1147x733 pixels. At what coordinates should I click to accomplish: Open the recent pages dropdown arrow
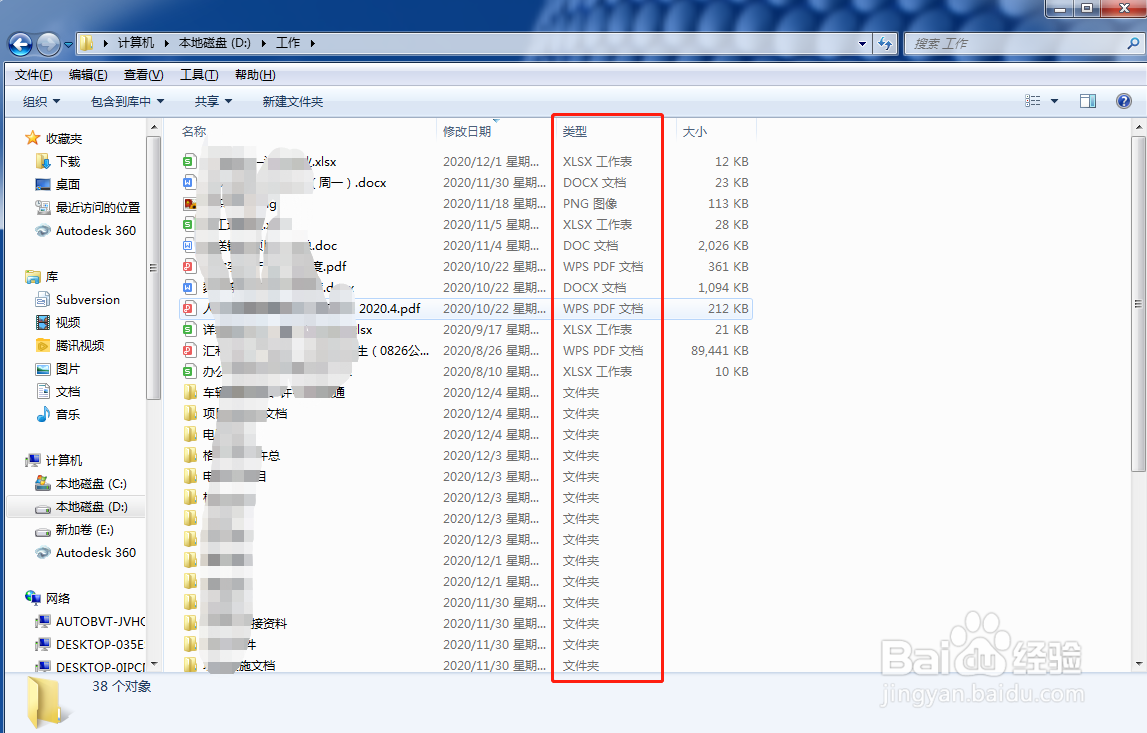(68, 45)
